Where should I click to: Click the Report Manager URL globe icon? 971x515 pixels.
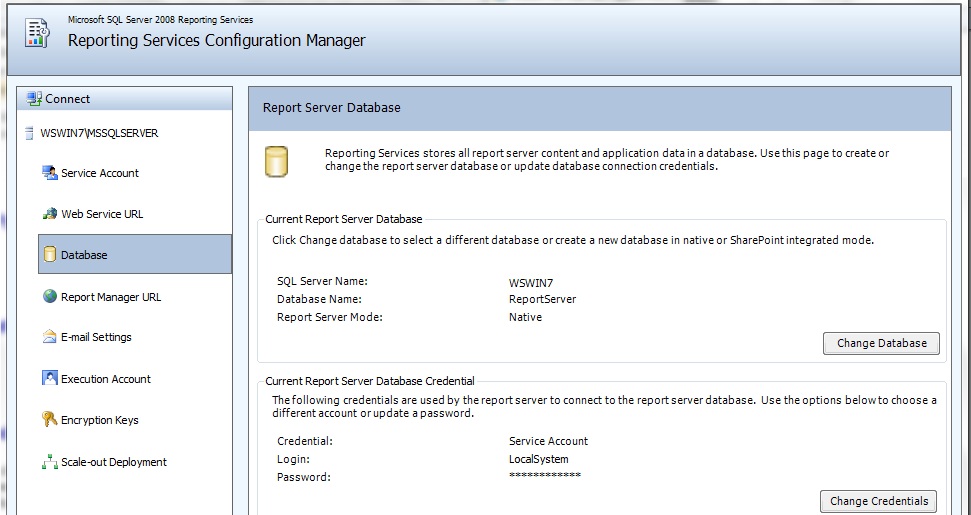point(50,296)
